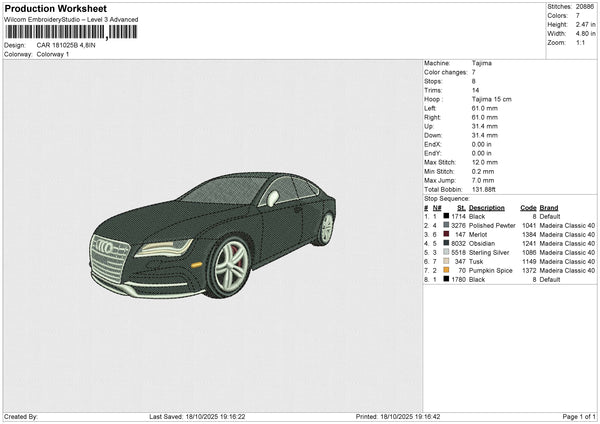Click the Code column header
This screenshot has height=424, width=600.
tap(529, 207)
